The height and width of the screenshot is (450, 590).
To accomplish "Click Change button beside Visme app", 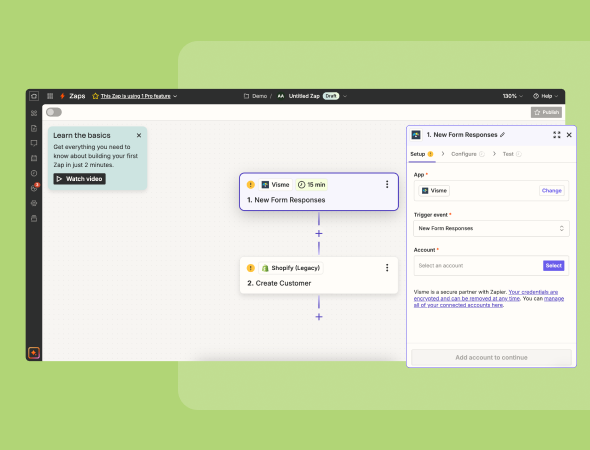I will [x=551, y=191].
